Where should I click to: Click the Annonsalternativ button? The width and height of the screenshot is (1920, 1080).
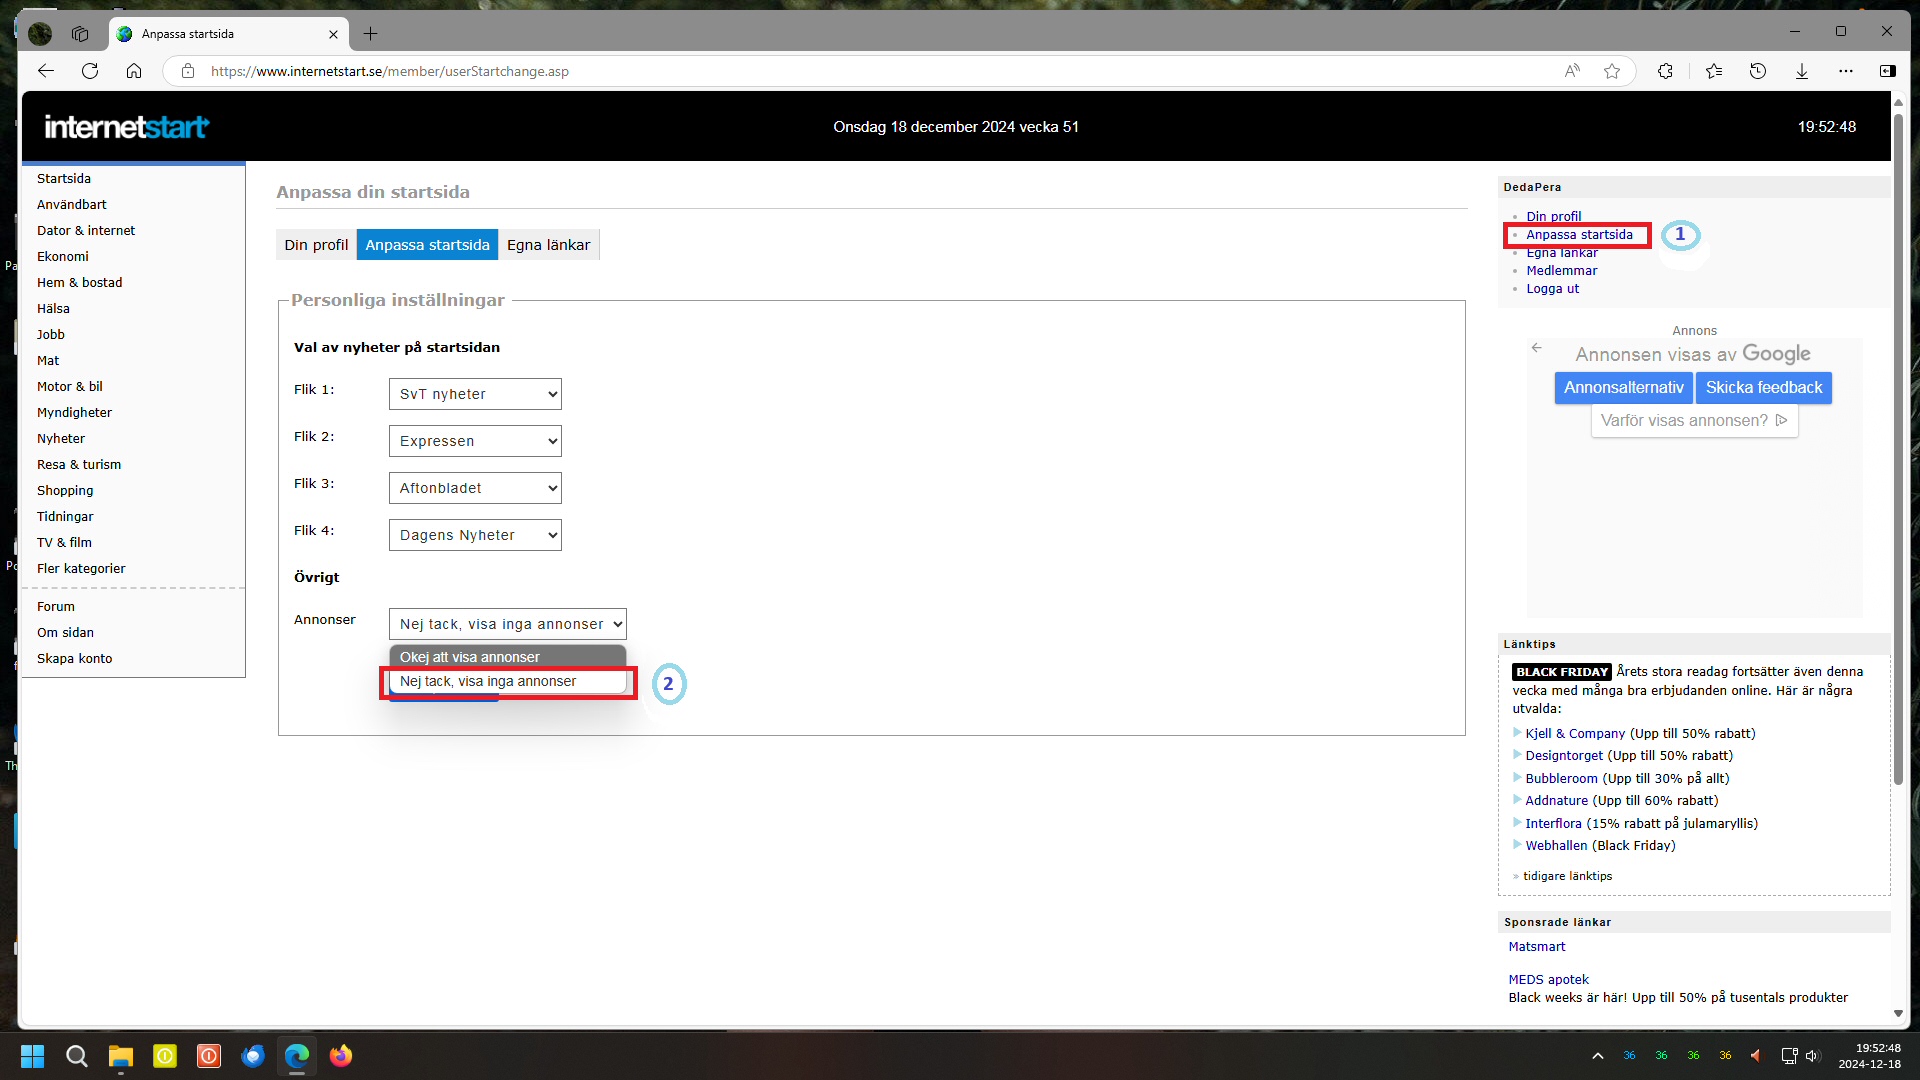click(x=1624, y=388)
